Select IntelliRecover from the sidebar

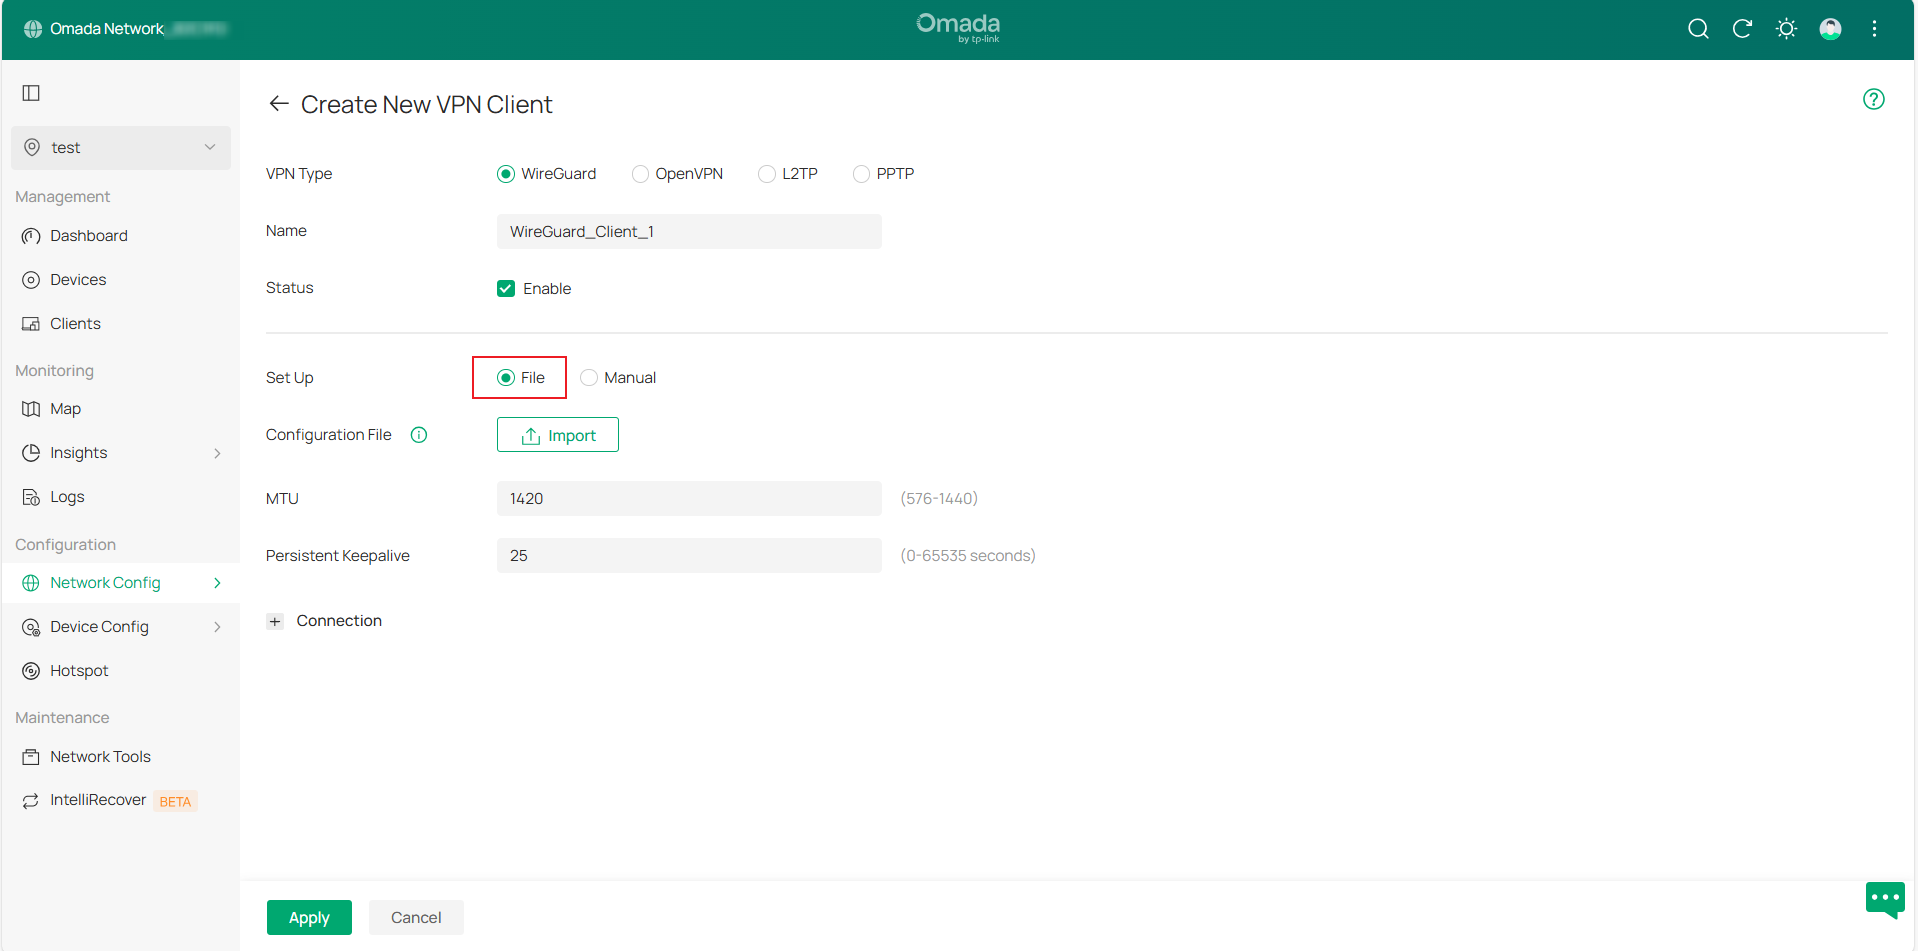97,799
